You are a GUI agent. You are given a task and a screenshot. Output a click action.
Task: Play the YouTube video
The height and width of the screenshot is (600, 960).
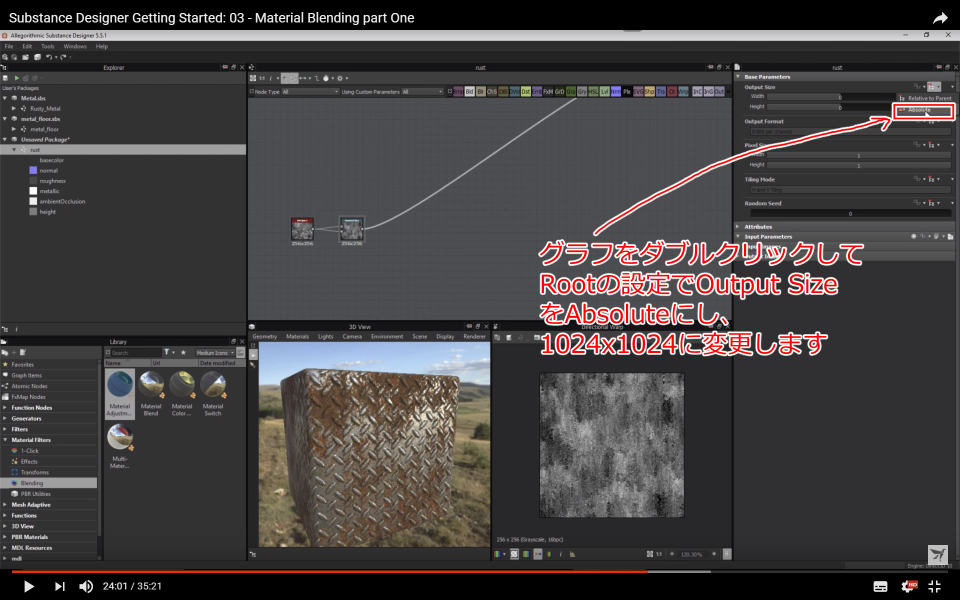click(x=28, y=586)
